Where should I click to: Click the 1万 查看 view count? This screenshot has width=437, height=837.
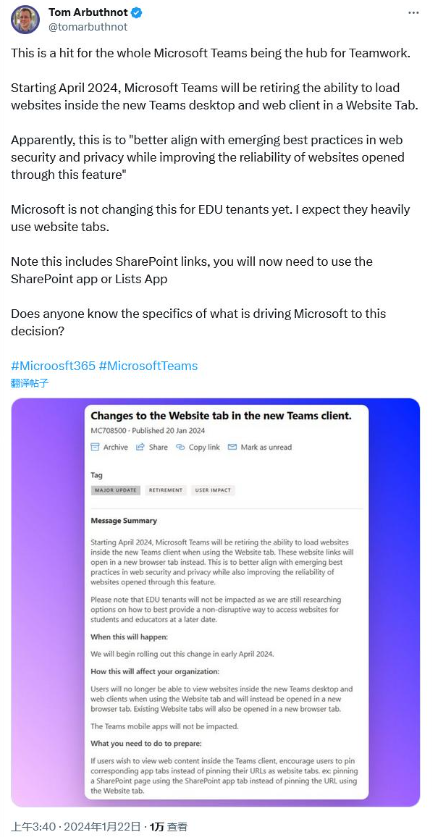(x=169, y=827)
